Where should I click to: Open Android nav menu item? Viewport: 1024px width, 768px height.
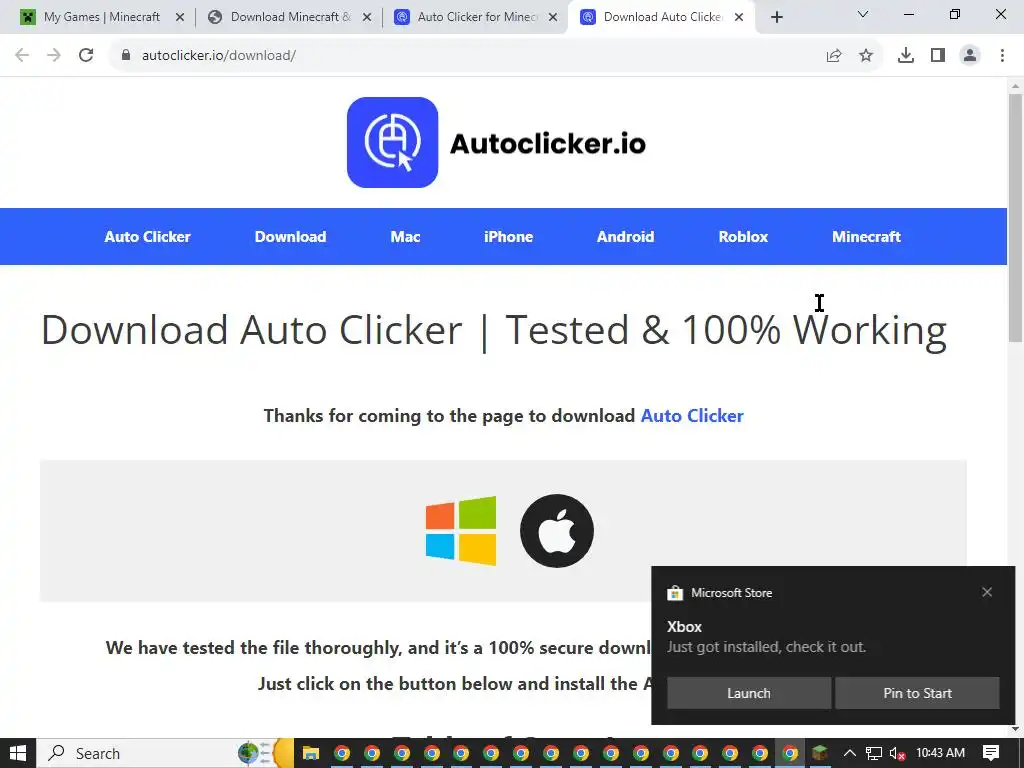coord(626,236)
